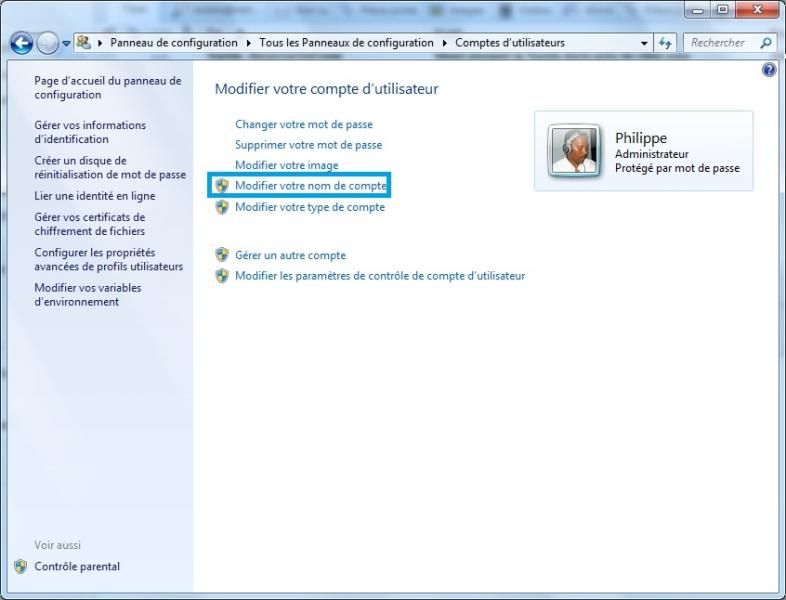Open Modifier votre type de compte

pyautogui.click(x=309, y=207)
